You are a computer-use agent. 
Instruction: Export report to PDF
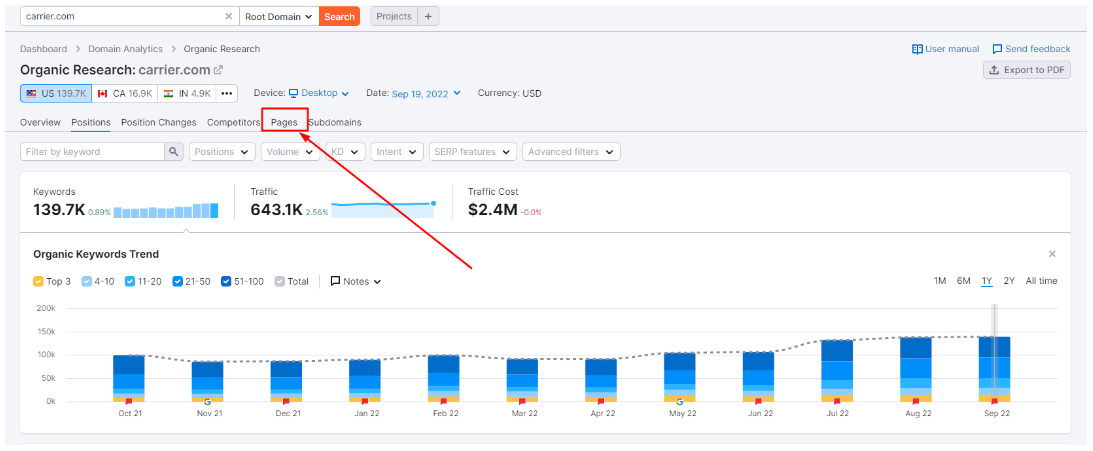pyautogui.click(x=1027, y=70)
